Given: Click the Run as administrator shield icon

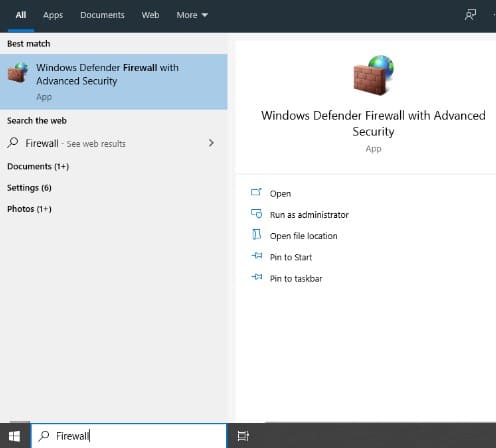Looking at the screenshot, I should 256,213.
